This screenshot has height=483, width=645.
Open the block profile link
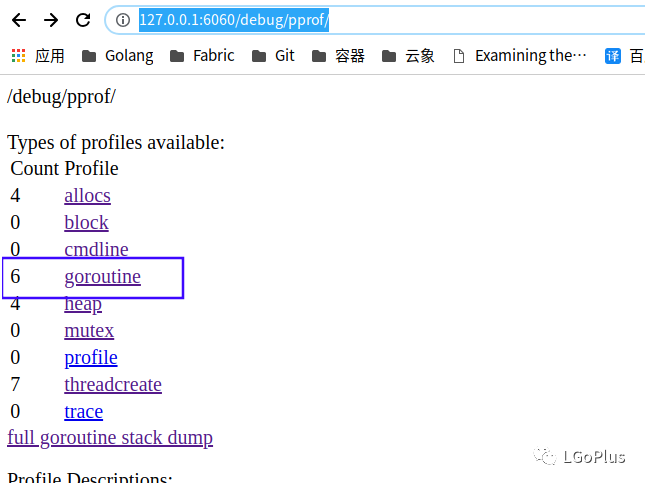86,223
